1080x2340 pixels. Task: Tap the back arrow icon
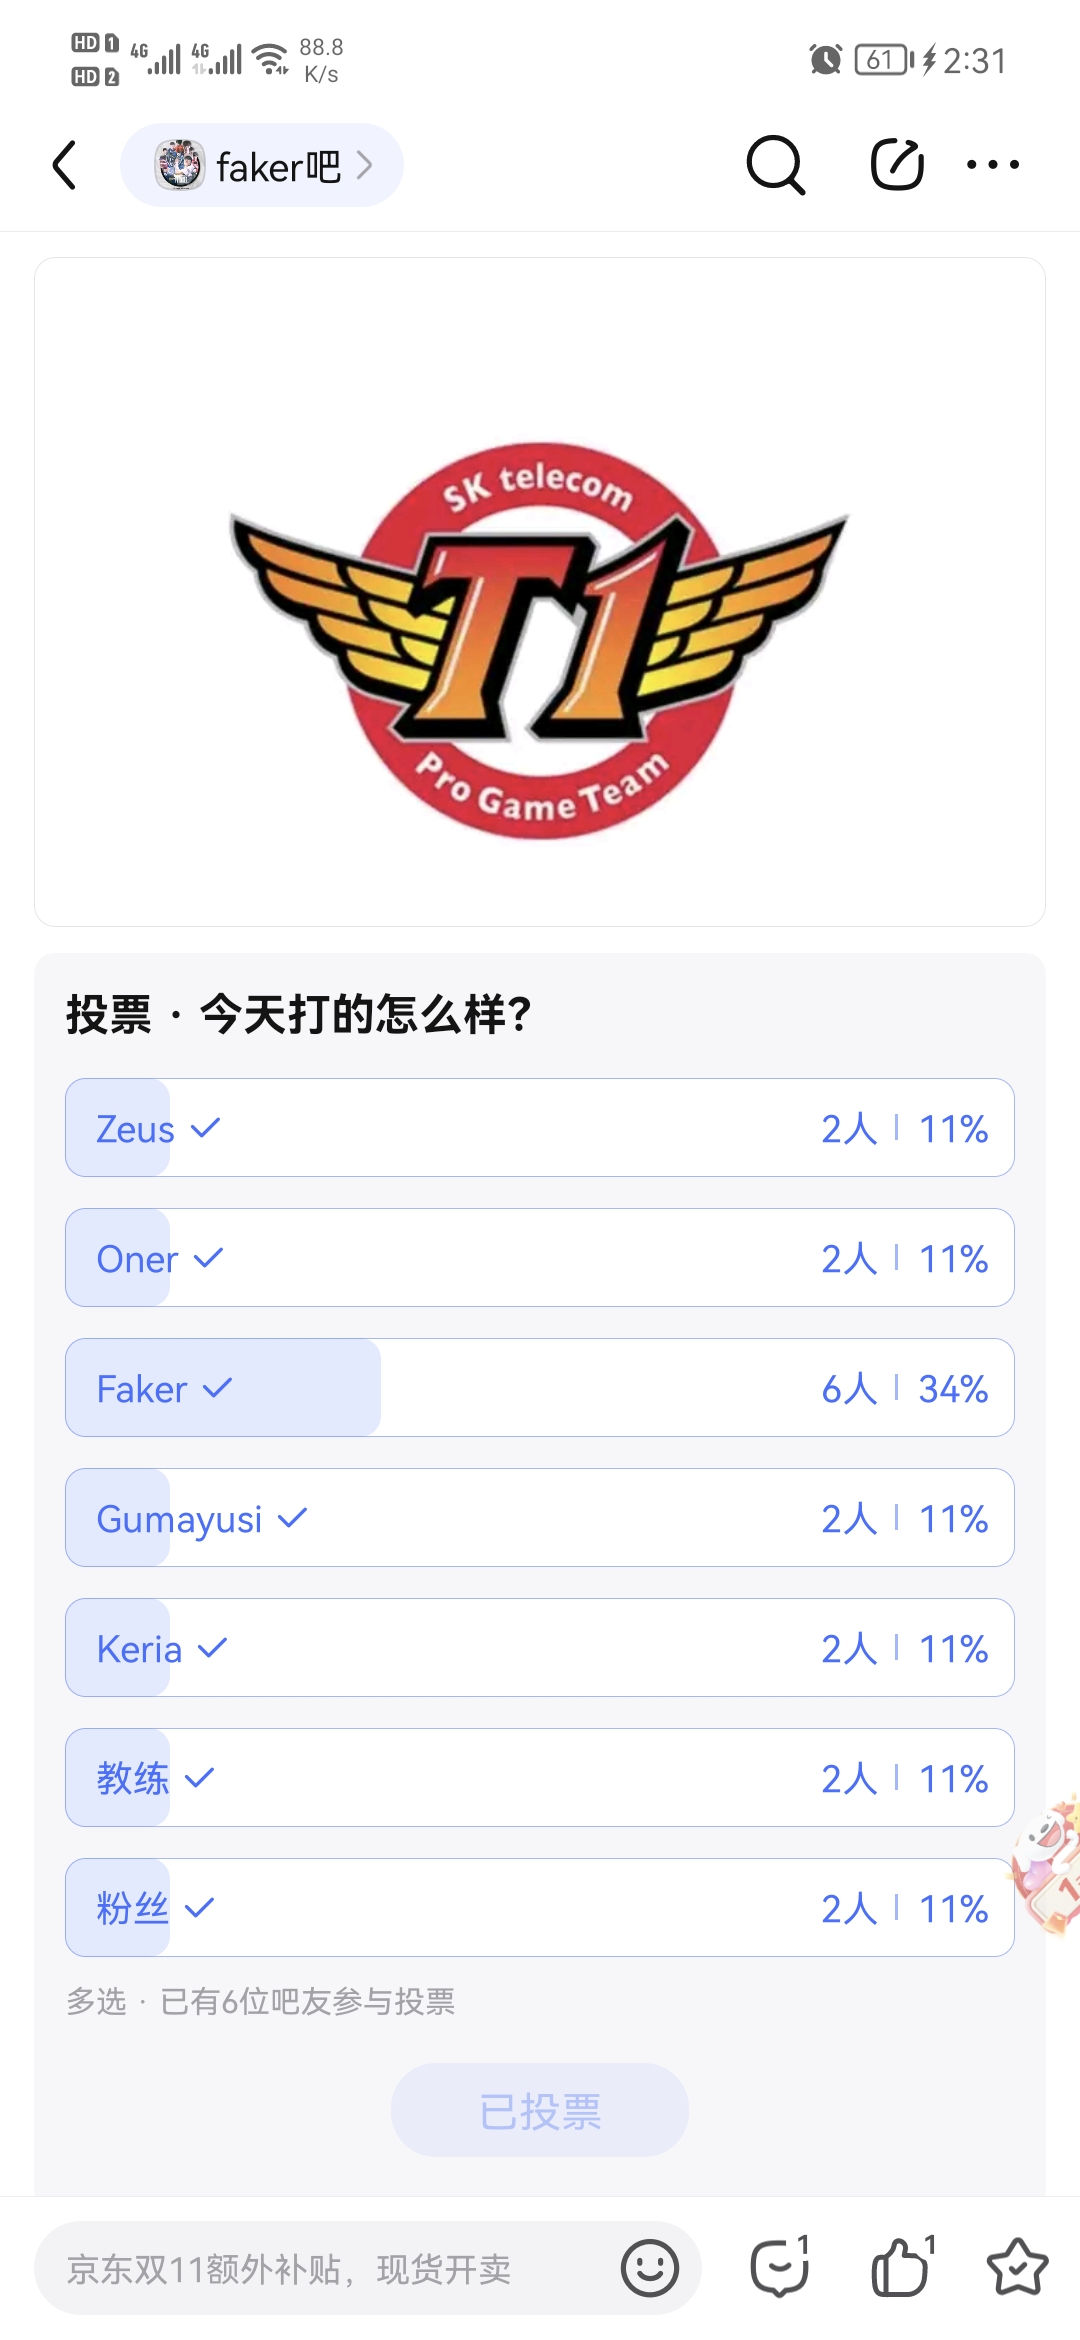tap(65, 165)
